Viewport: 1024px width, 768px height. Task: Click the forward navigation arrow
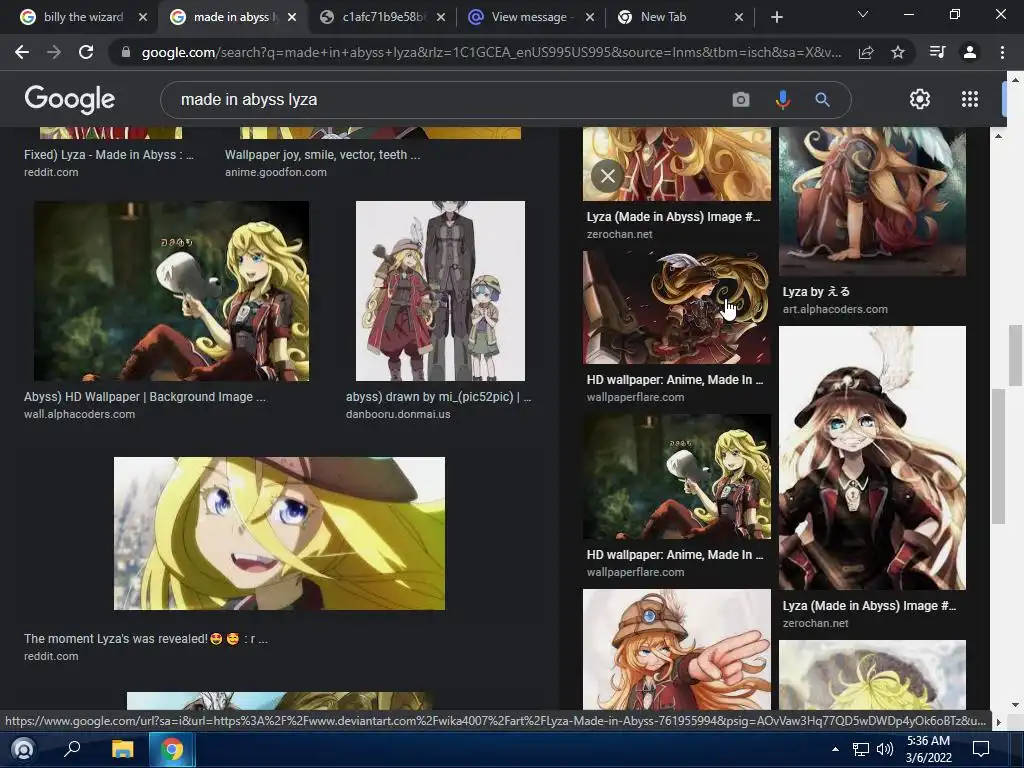tap(54, 52)
